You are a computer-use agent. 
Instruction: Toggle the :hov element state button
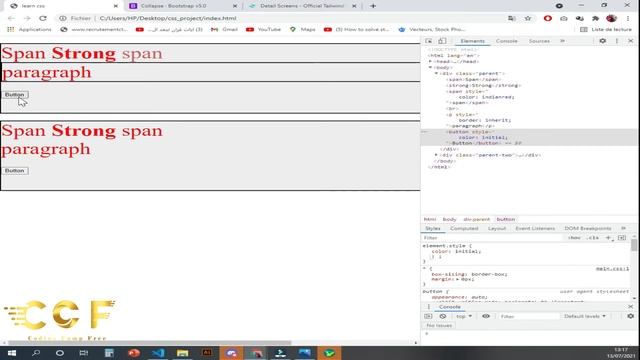click(x=574, y=238)
